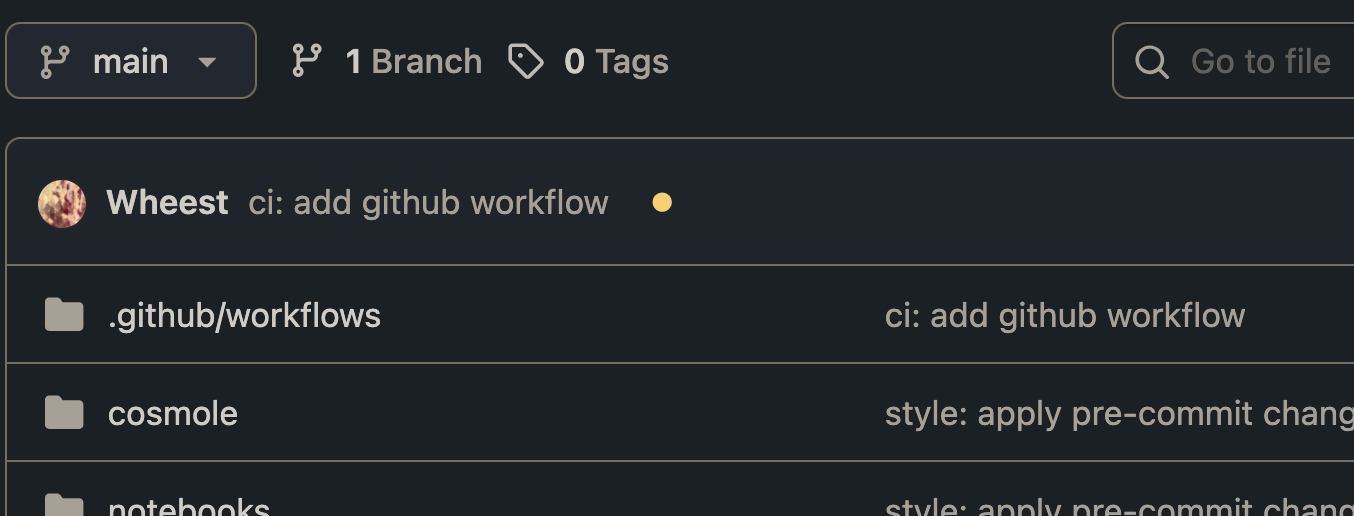
Task: Open commit message in .github/workflows row
Action: point(1064,316)
